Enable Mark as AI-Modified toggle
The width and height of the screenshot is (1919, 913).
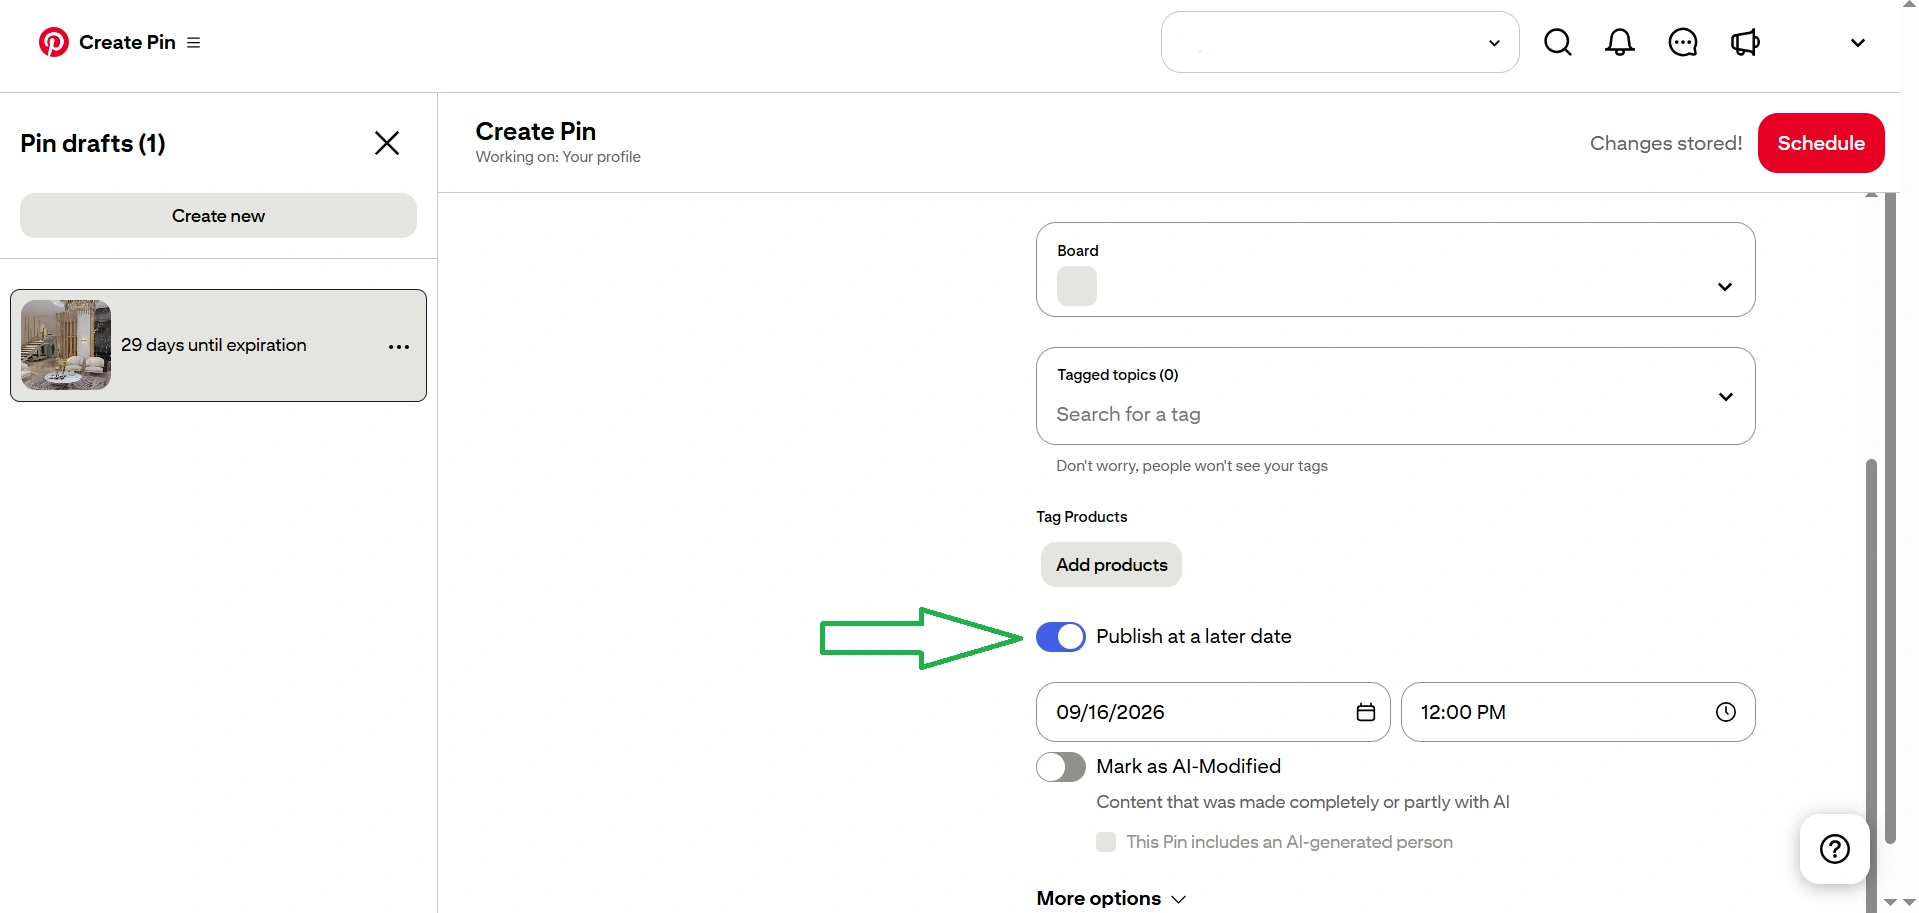(x=1061, y=767)
